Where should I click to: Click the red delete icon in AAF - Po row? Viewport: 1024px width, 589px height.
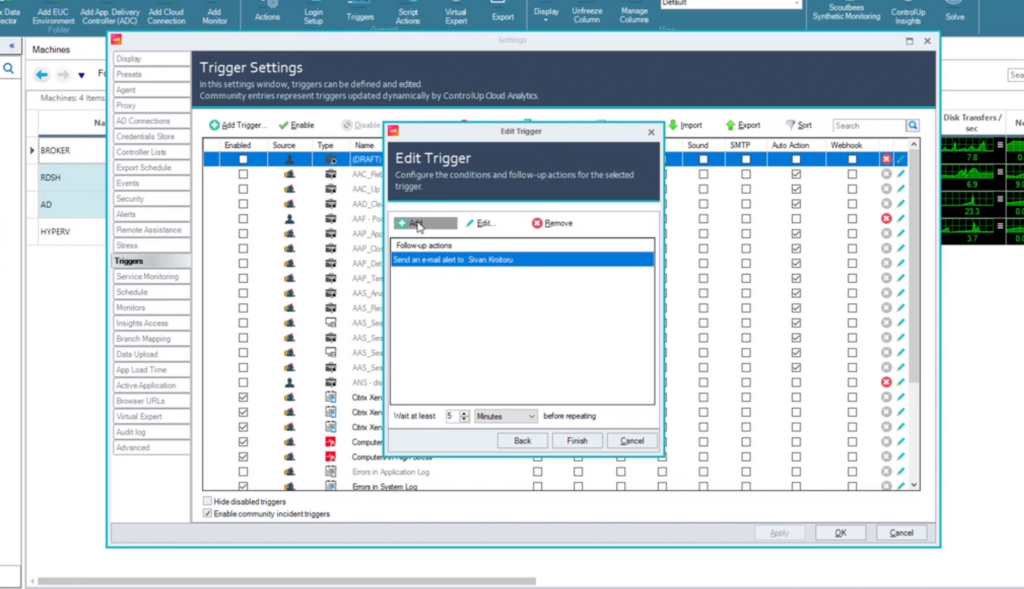pyautogui.click(x=886, y=219)
